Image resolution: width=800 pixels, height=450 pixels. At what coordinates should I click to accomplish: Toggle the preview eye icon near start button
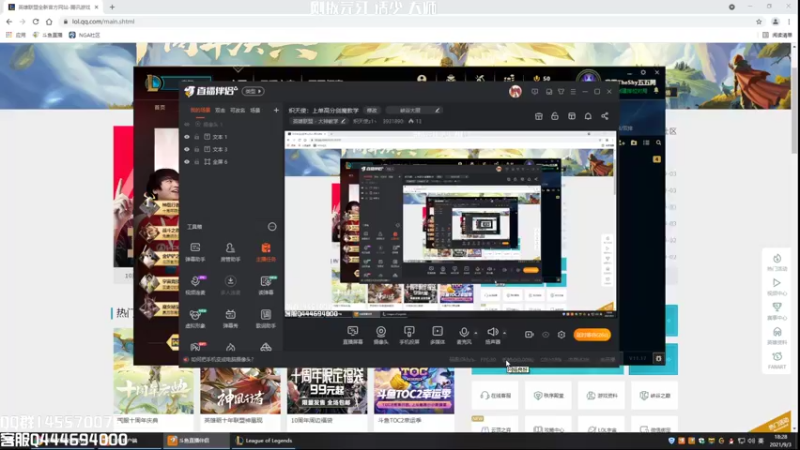(x=545, y=335)
